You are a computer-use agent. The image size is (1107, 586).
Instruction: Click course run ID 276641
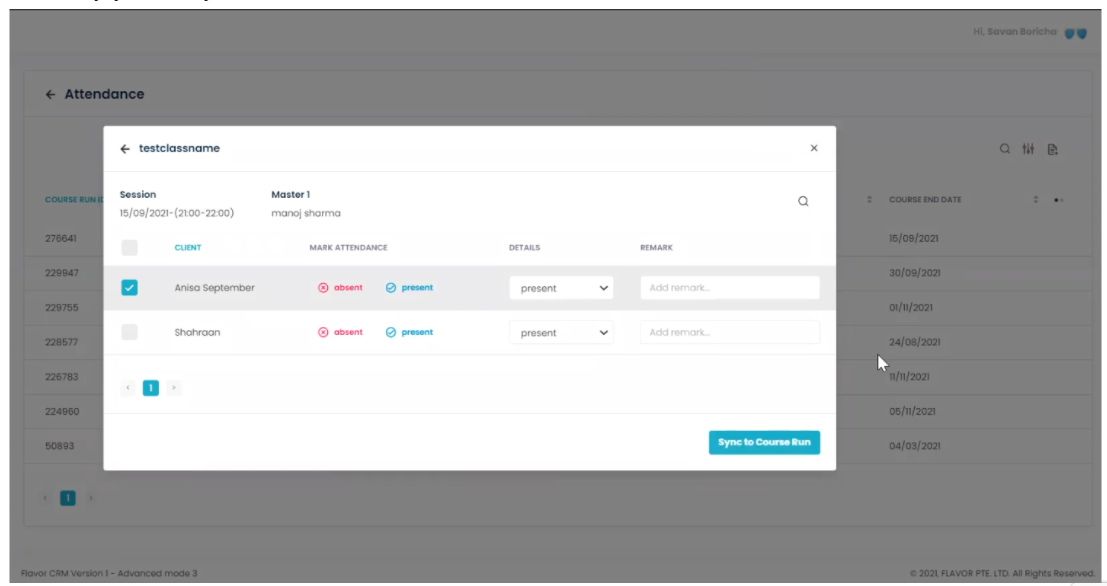click(x=61, y=239)
